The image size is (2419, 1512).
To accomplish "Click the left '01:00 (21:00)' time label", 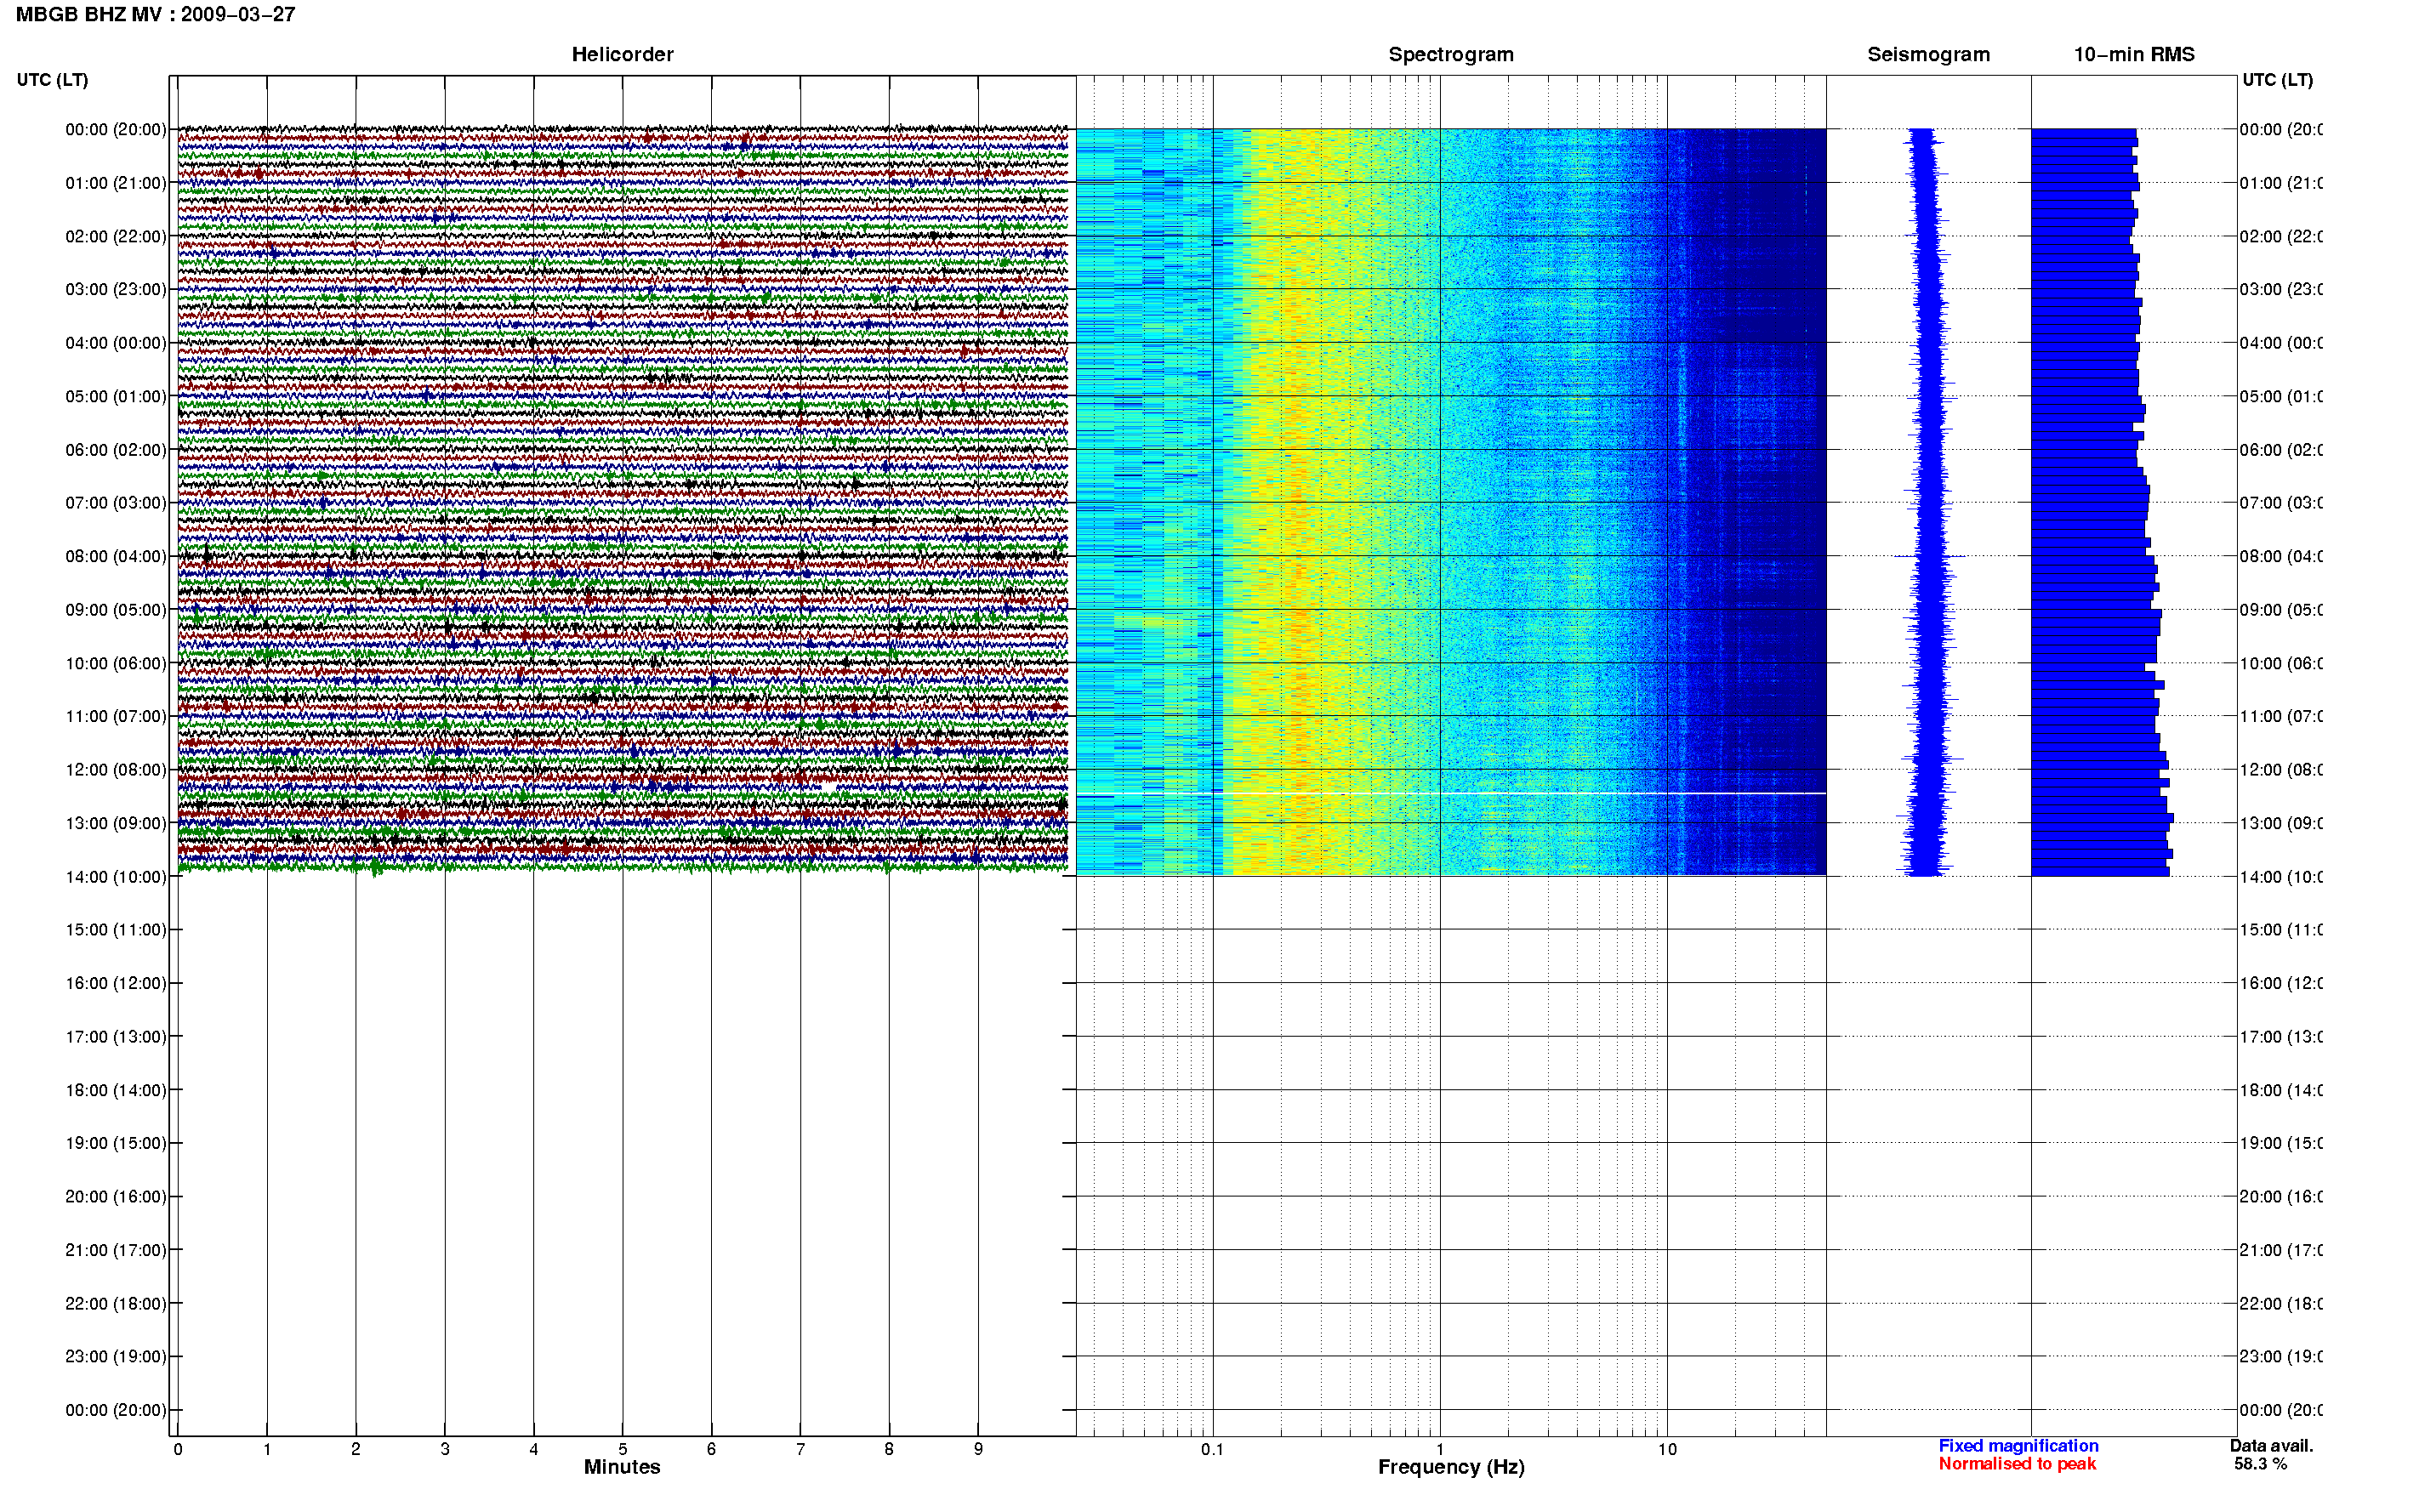I will [x=116, y=183].
